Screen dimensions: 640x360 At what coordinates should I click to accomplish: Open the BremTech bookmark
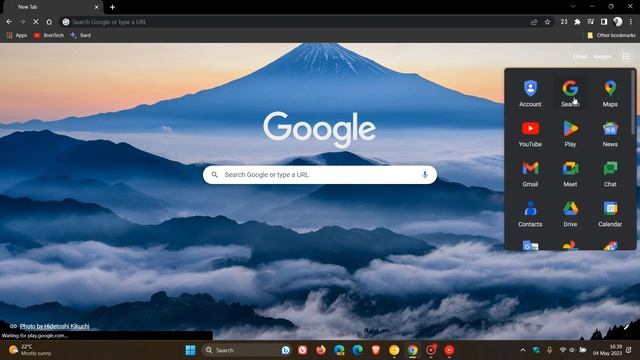click(49, 36)
